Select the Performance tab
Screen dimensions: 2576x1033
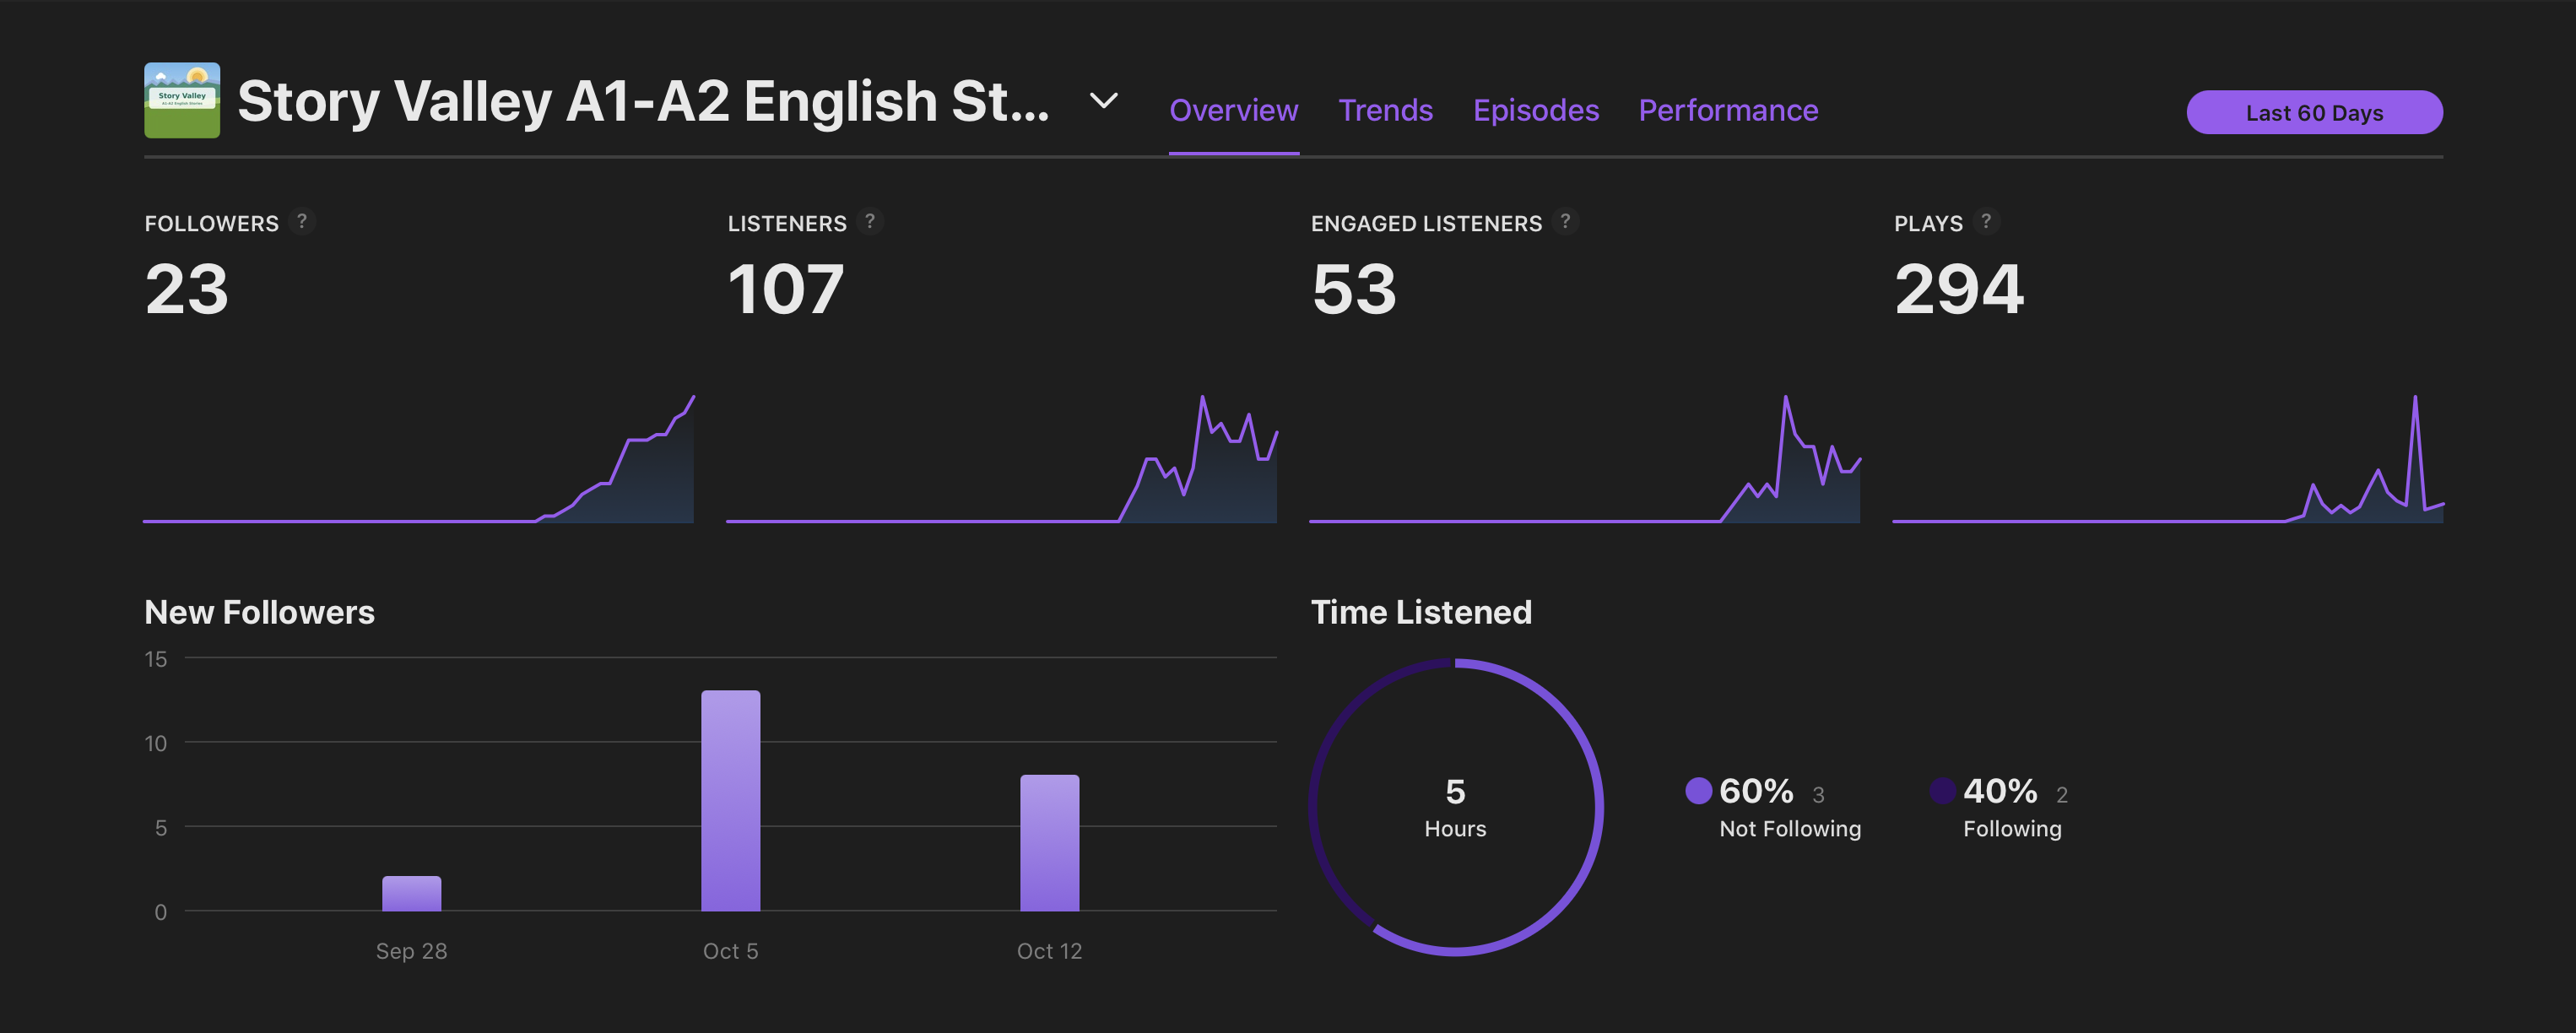point(1728,110)
